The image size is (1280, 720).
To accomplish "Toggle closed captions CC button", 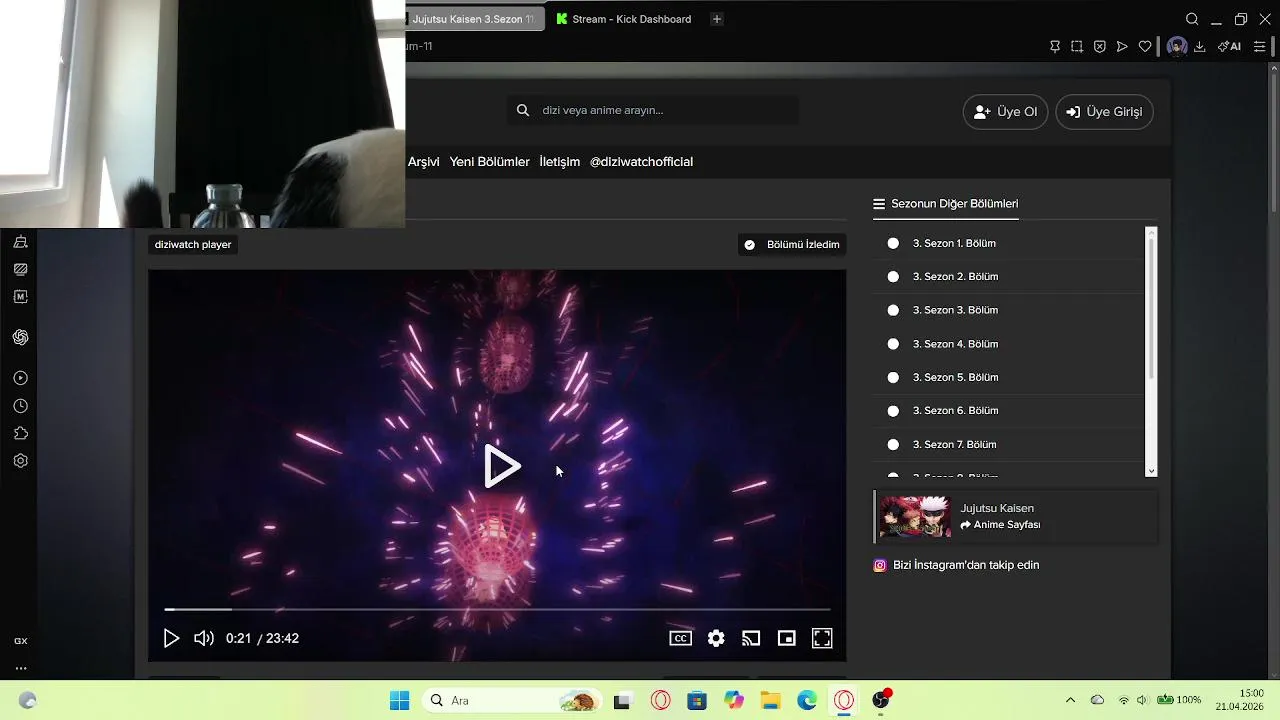I will click(680, 638).
